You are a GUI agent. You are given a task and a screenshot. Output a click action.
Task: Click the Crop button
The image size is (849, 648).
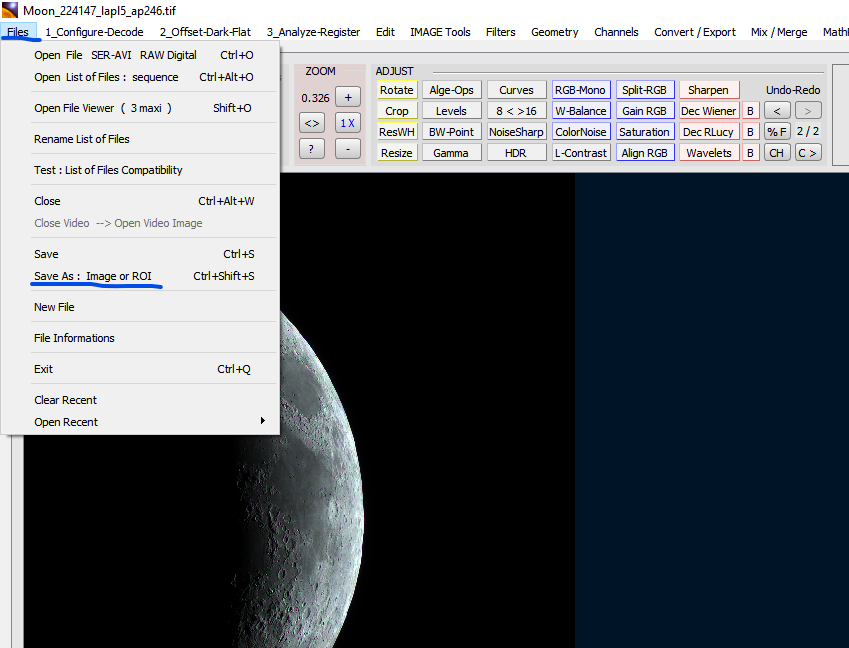pyautogui.click(x=397, y=111)
